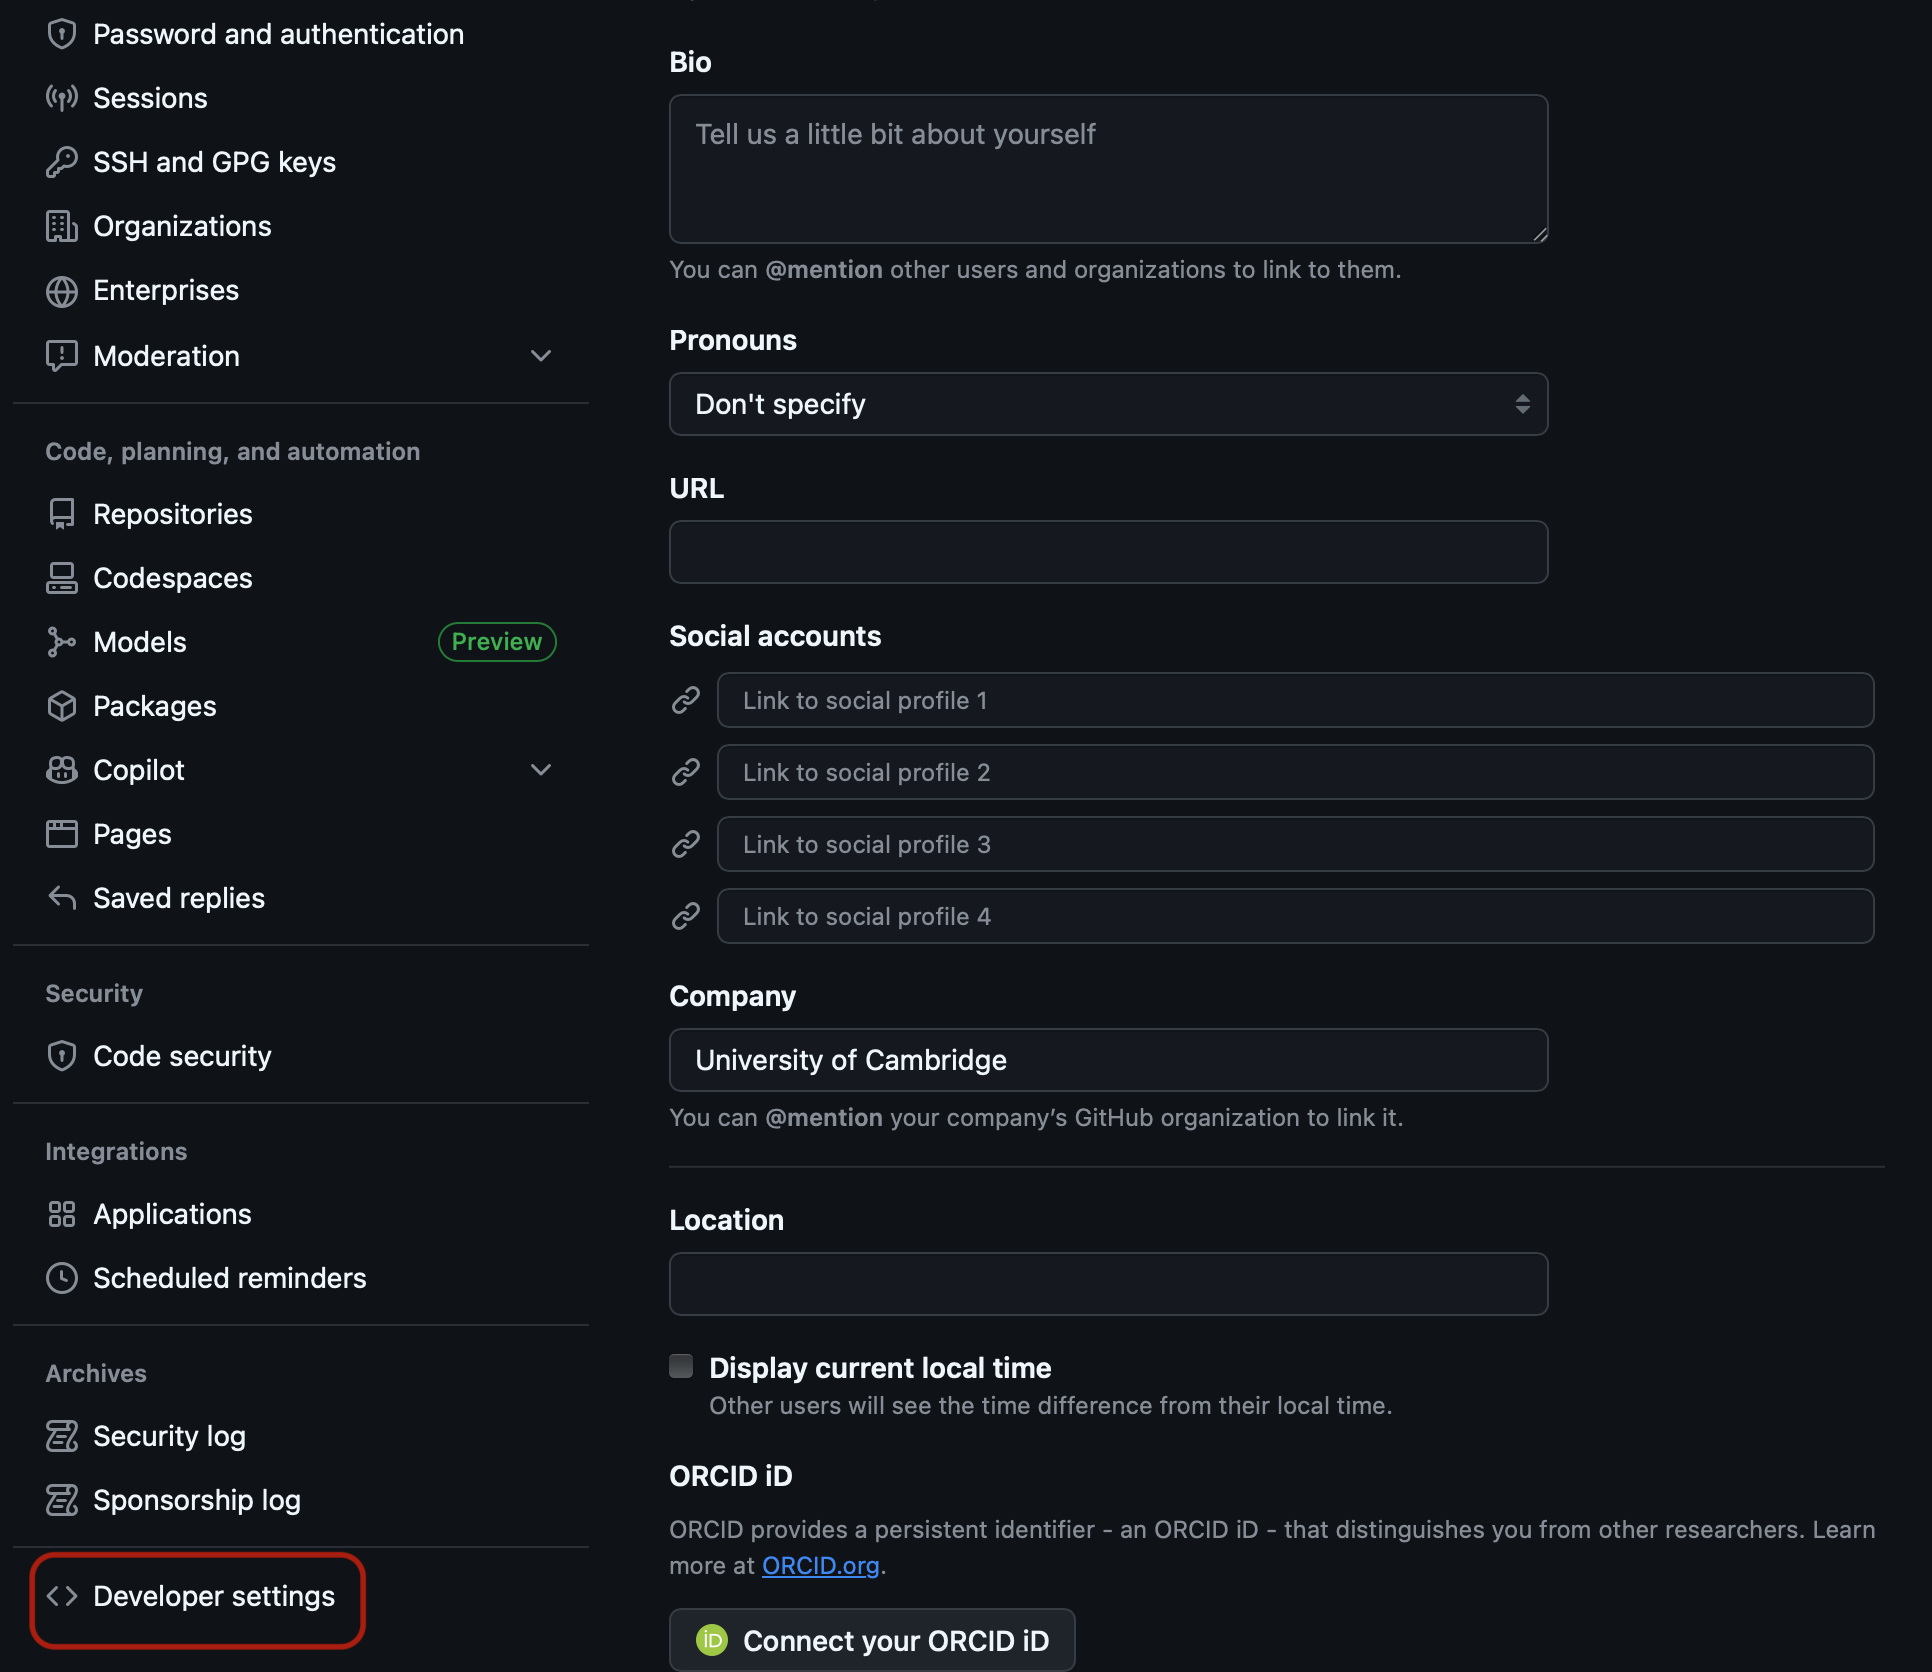Click the Saved replies arrow icon
The height and width of the screenshot is (1672, 1932).
click(x=62, y=897)
